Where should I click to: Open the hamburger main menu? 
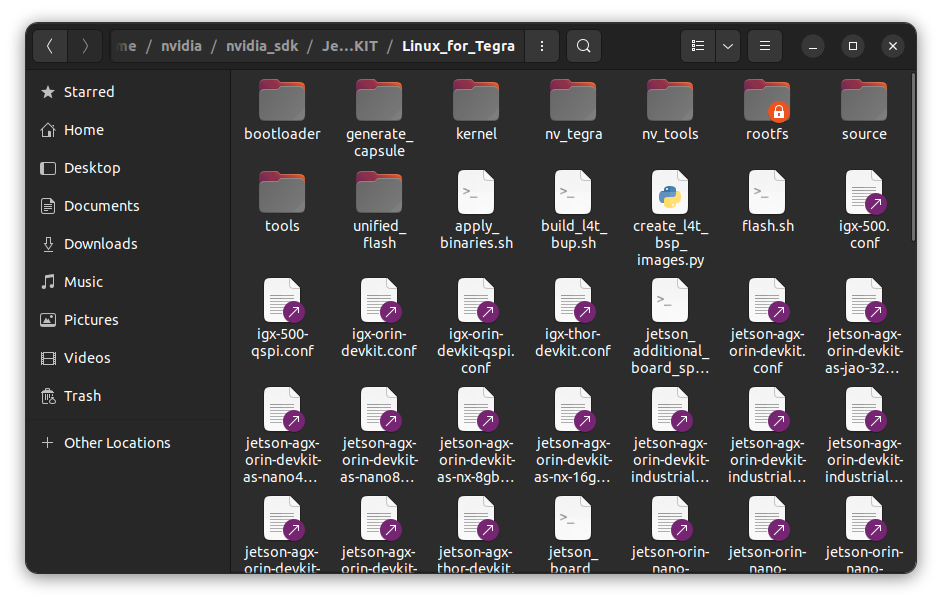pos(764,46)
